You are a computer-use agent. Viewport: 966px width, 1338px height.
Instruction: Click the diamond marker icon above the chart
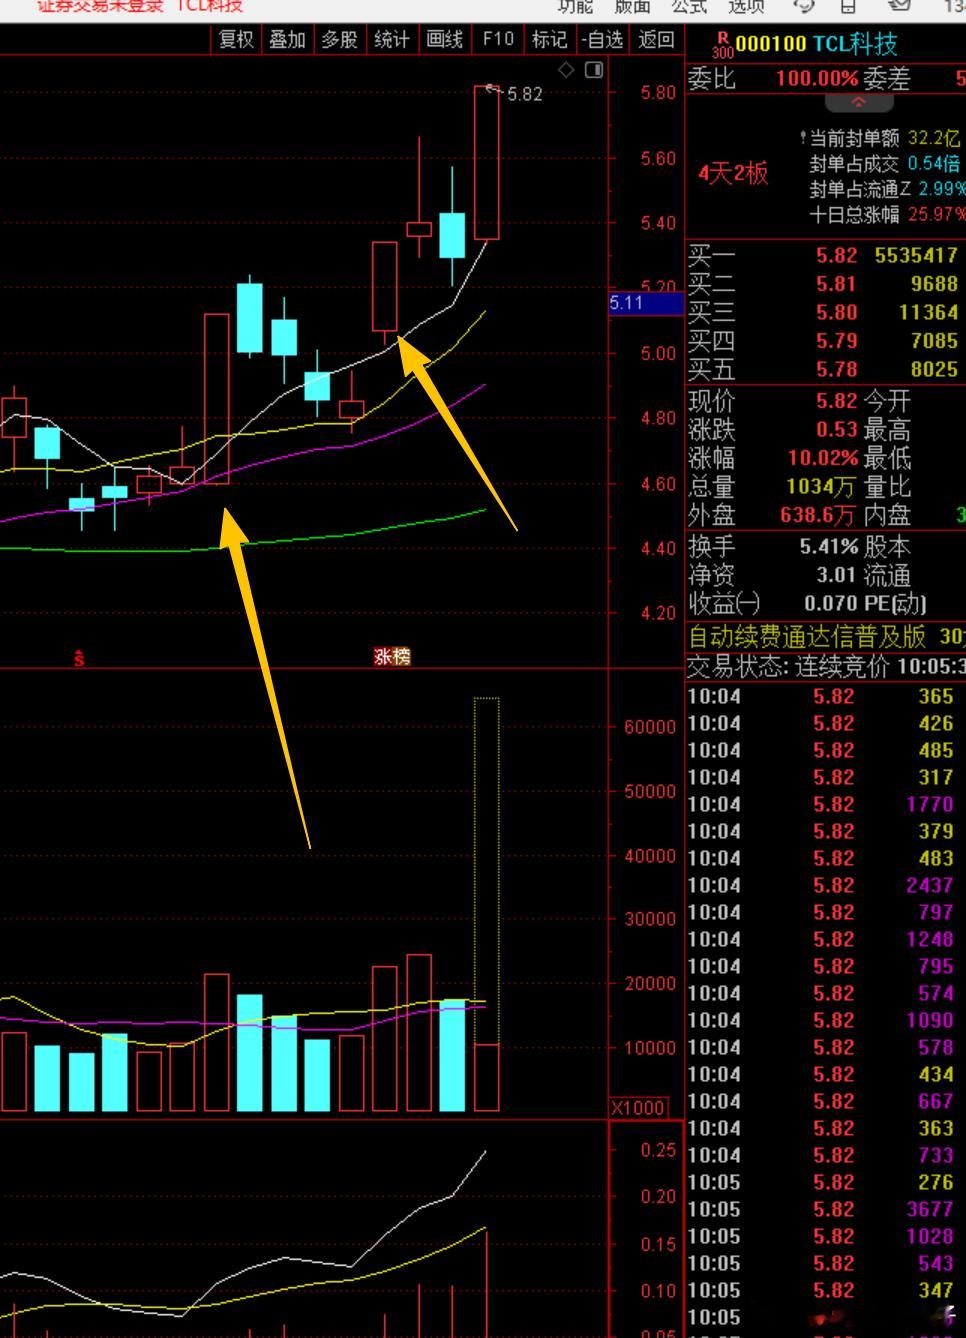click(566, 69)
